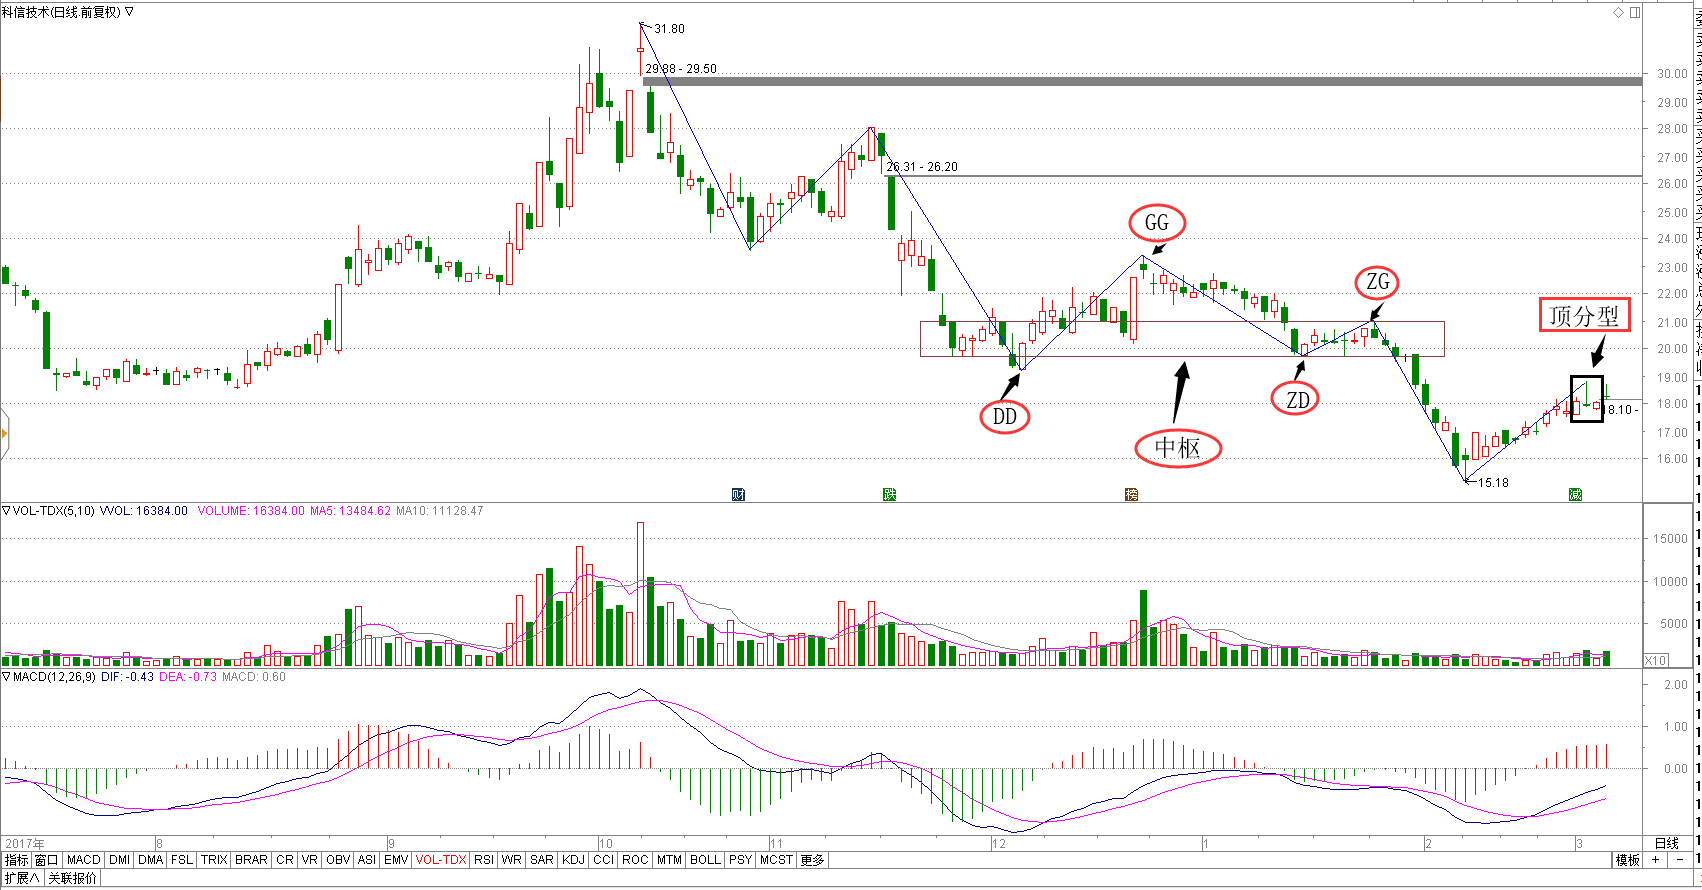Image resolution: width=1702 pixels, height=890 pixels.
Task: Switch to the ASI indicator
Action: tap(367, 860)
